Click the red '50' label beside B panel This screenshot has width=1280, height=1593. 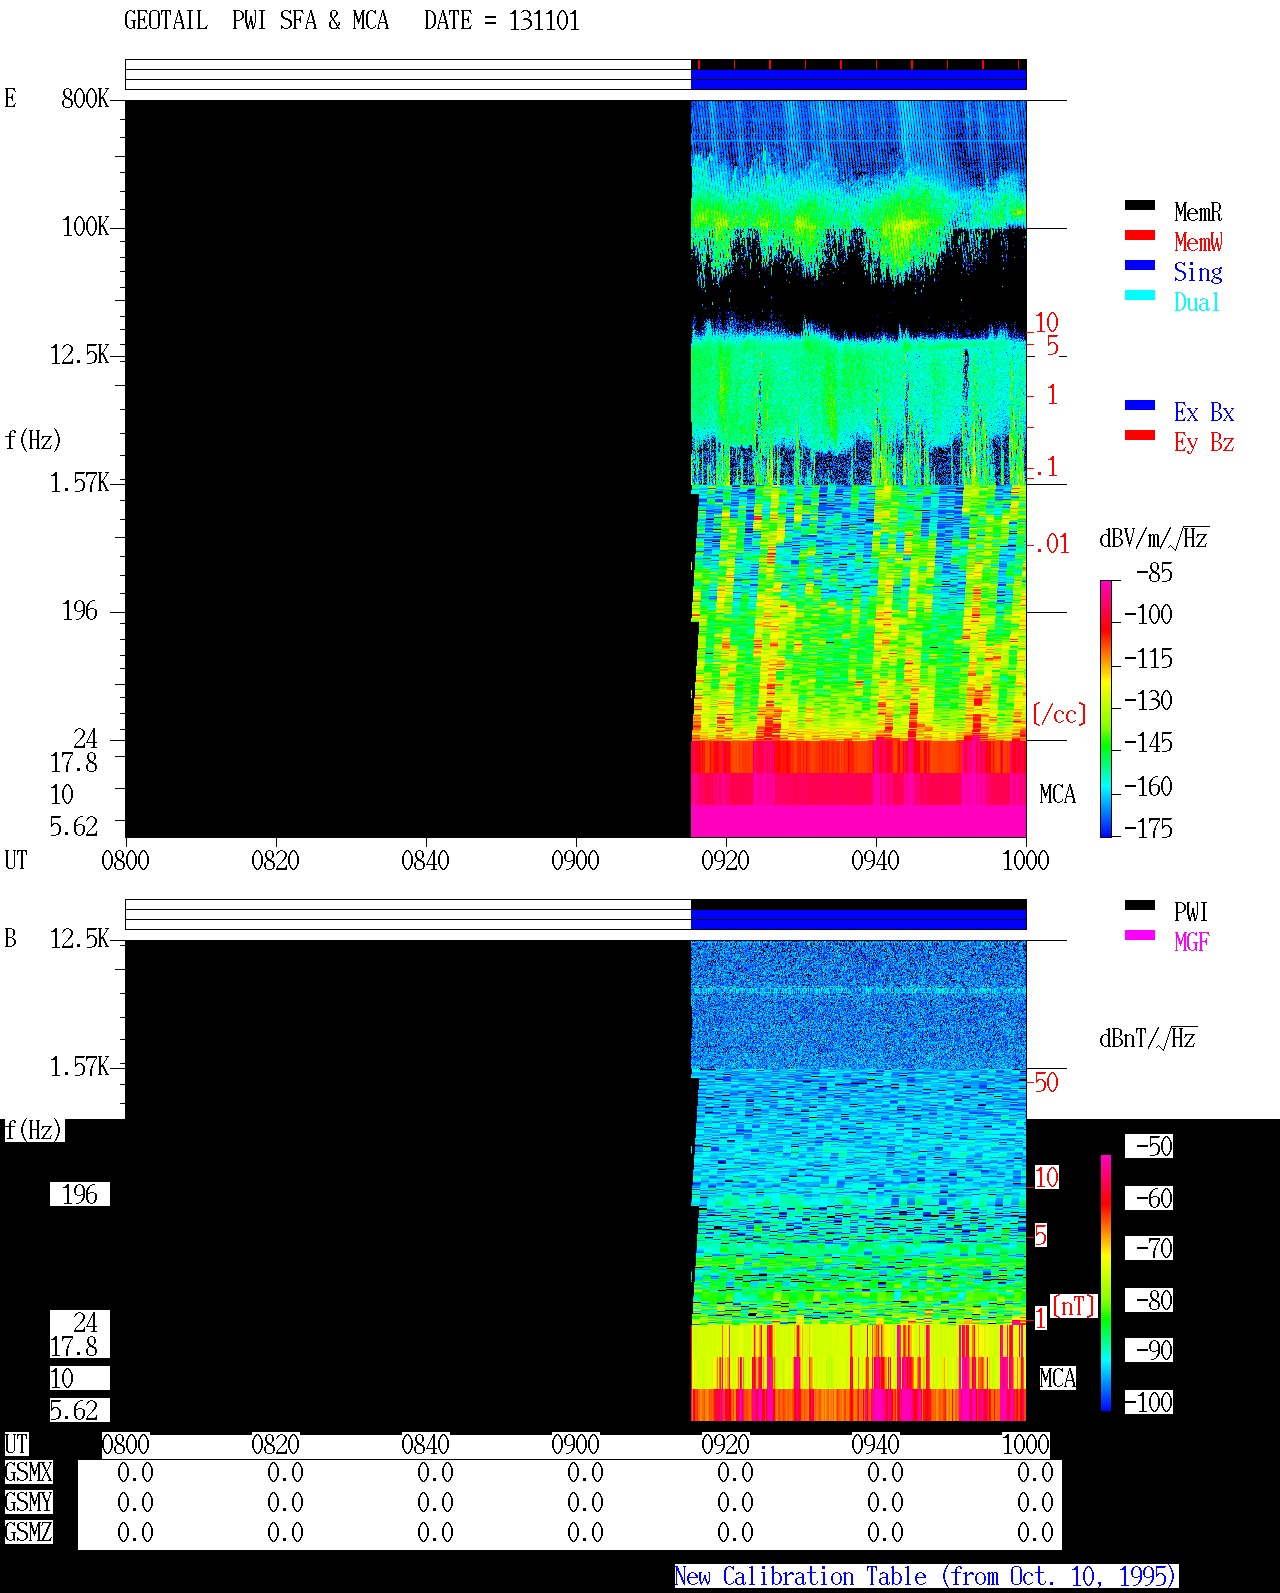pos(1046,1082)
